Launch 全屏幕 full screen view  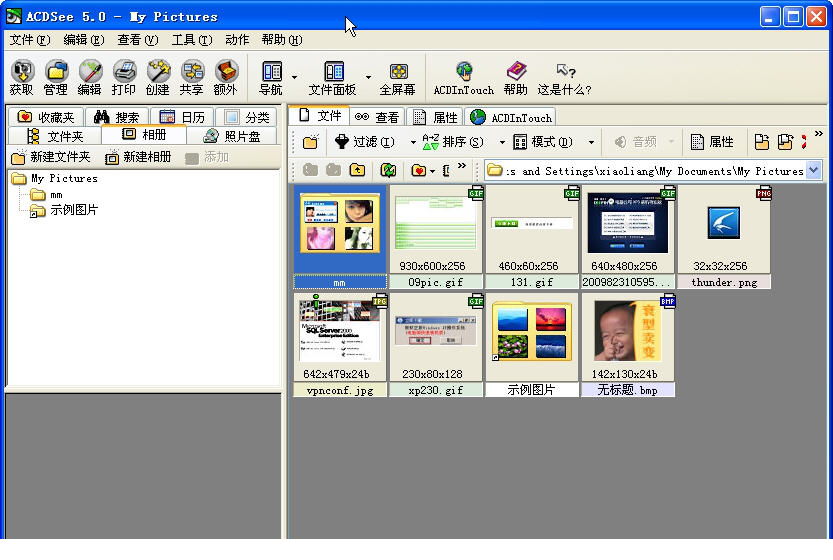(397, 76)
